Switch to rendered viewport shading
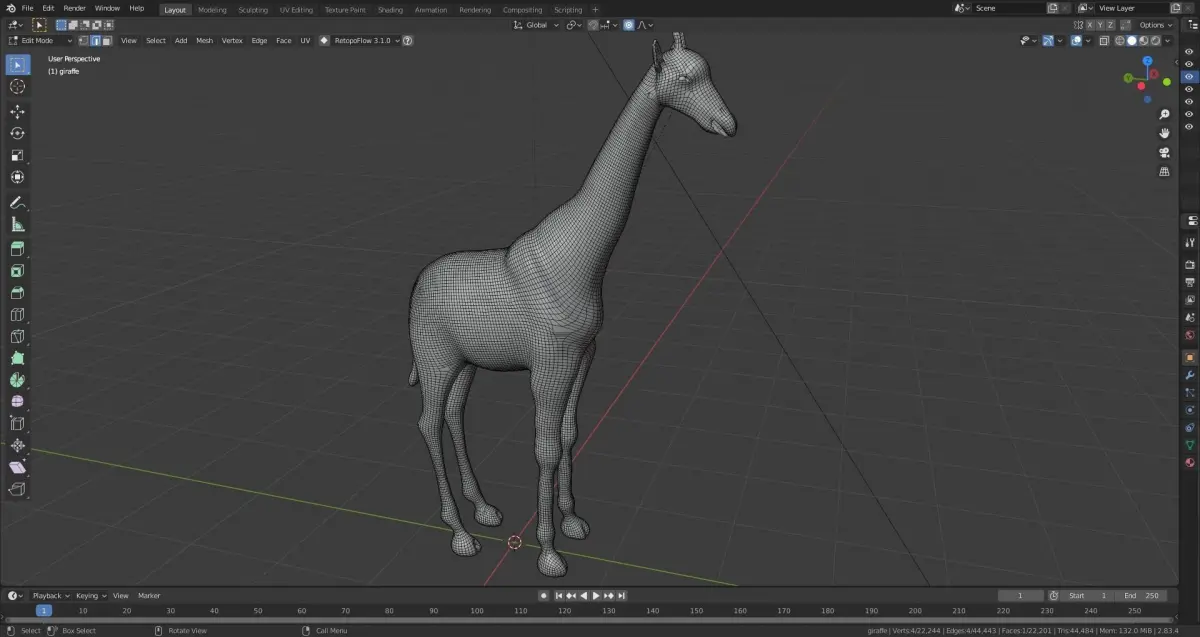This screenshot has width=1200, height=637. 1155,41
